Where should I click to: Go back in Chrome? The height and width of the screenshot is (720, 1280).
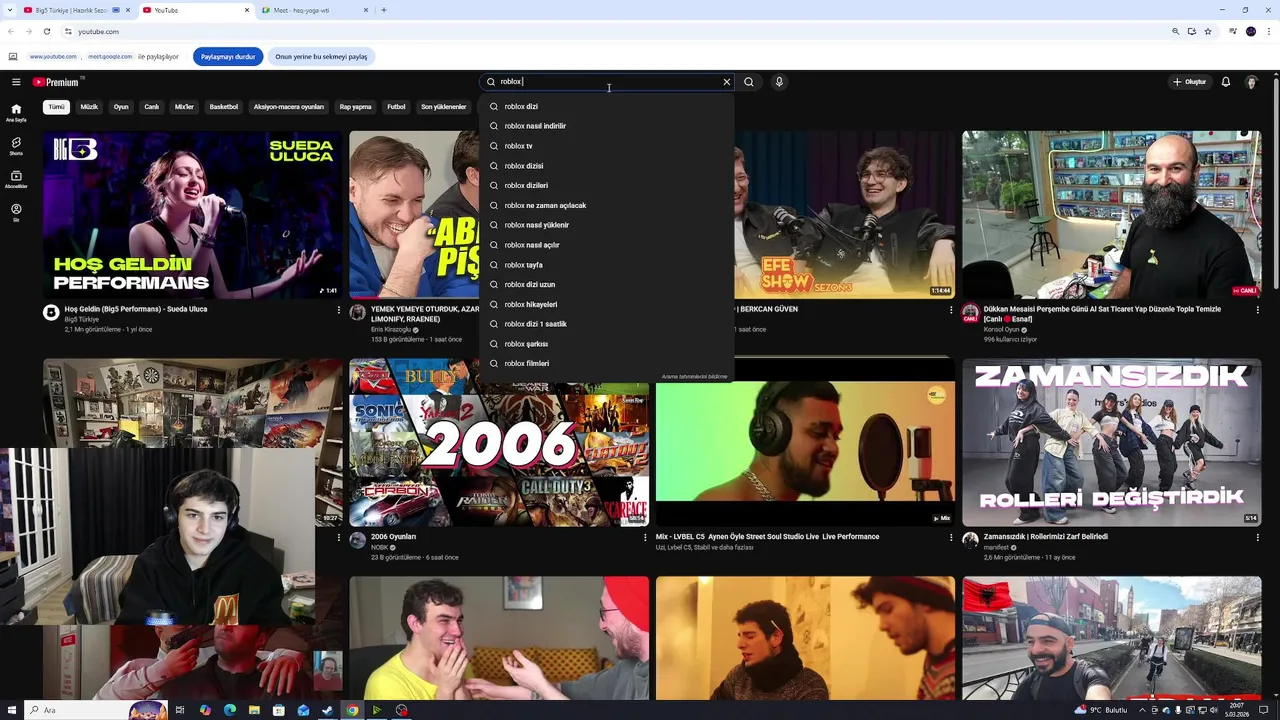point(11,31)
